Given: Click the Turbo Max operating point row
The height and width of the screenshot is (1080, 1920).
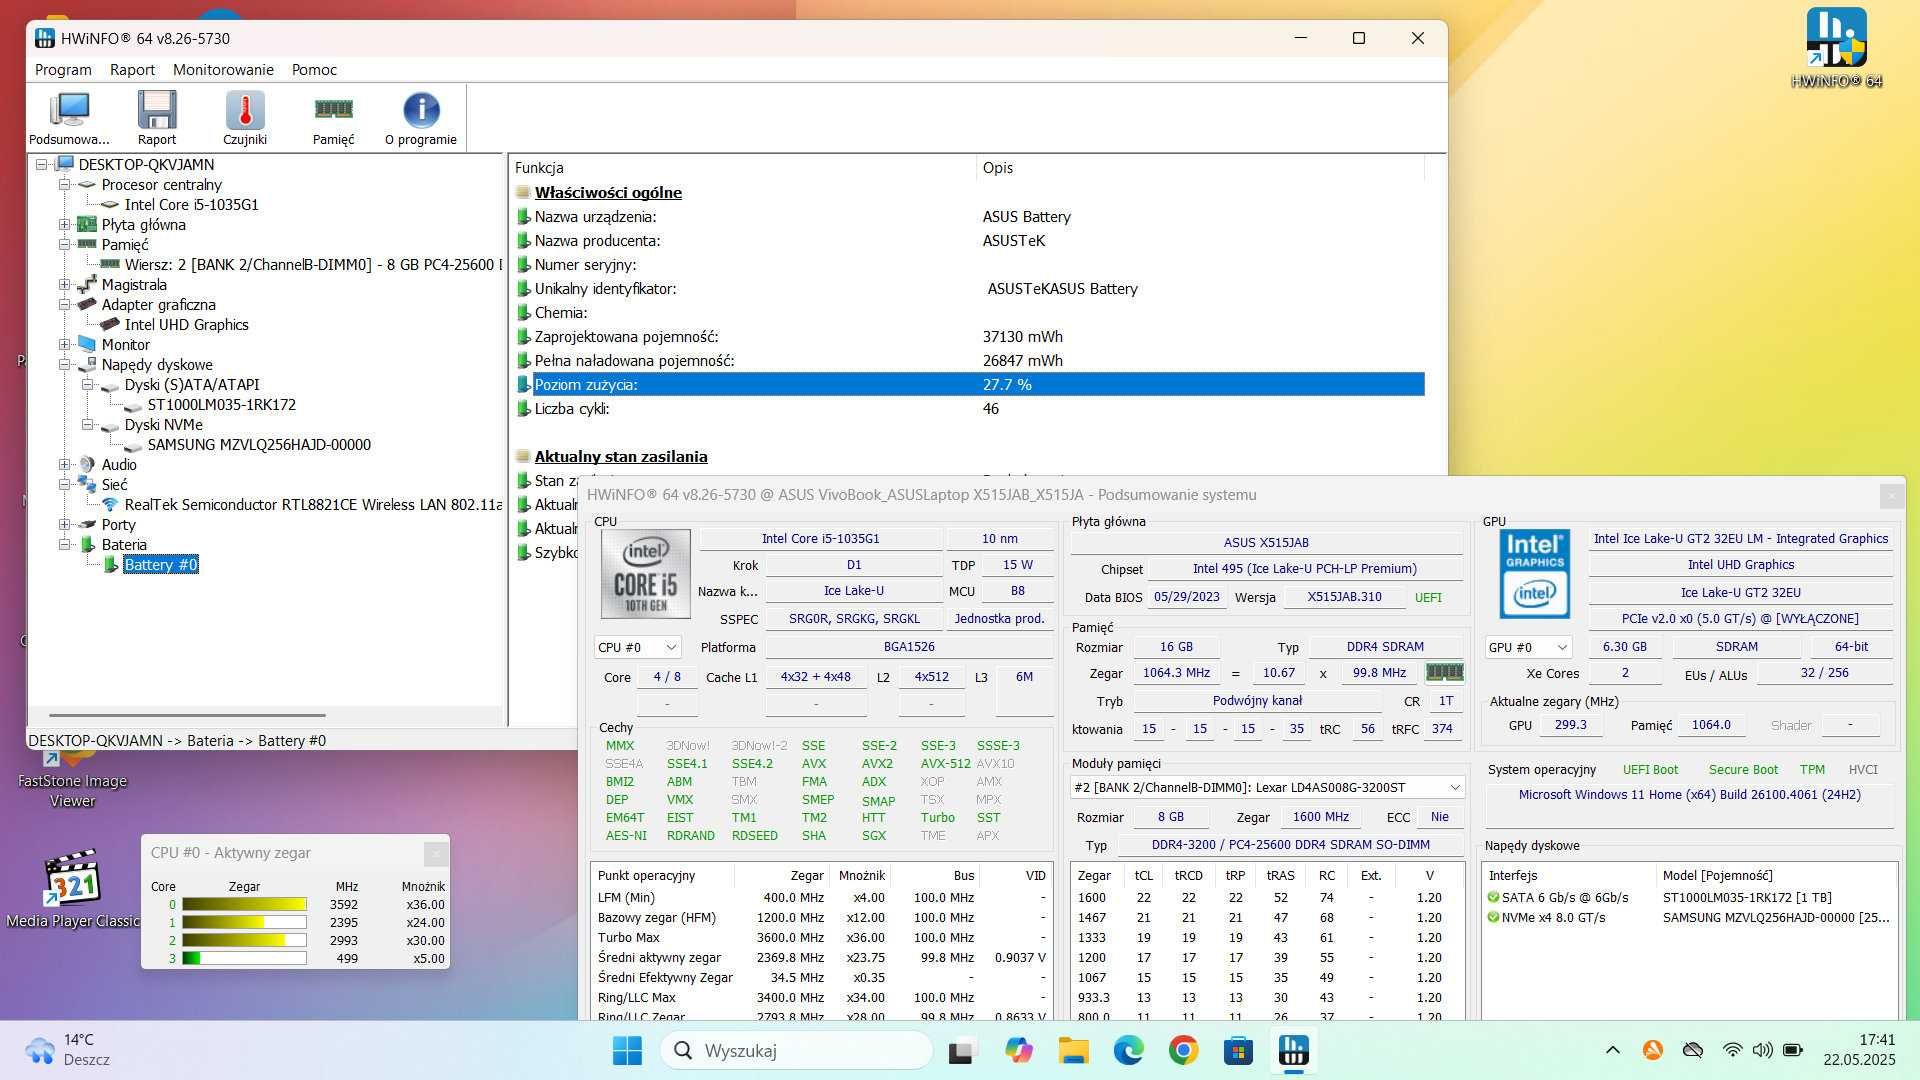Looking at the screenshot, I should tap(820, 937).
